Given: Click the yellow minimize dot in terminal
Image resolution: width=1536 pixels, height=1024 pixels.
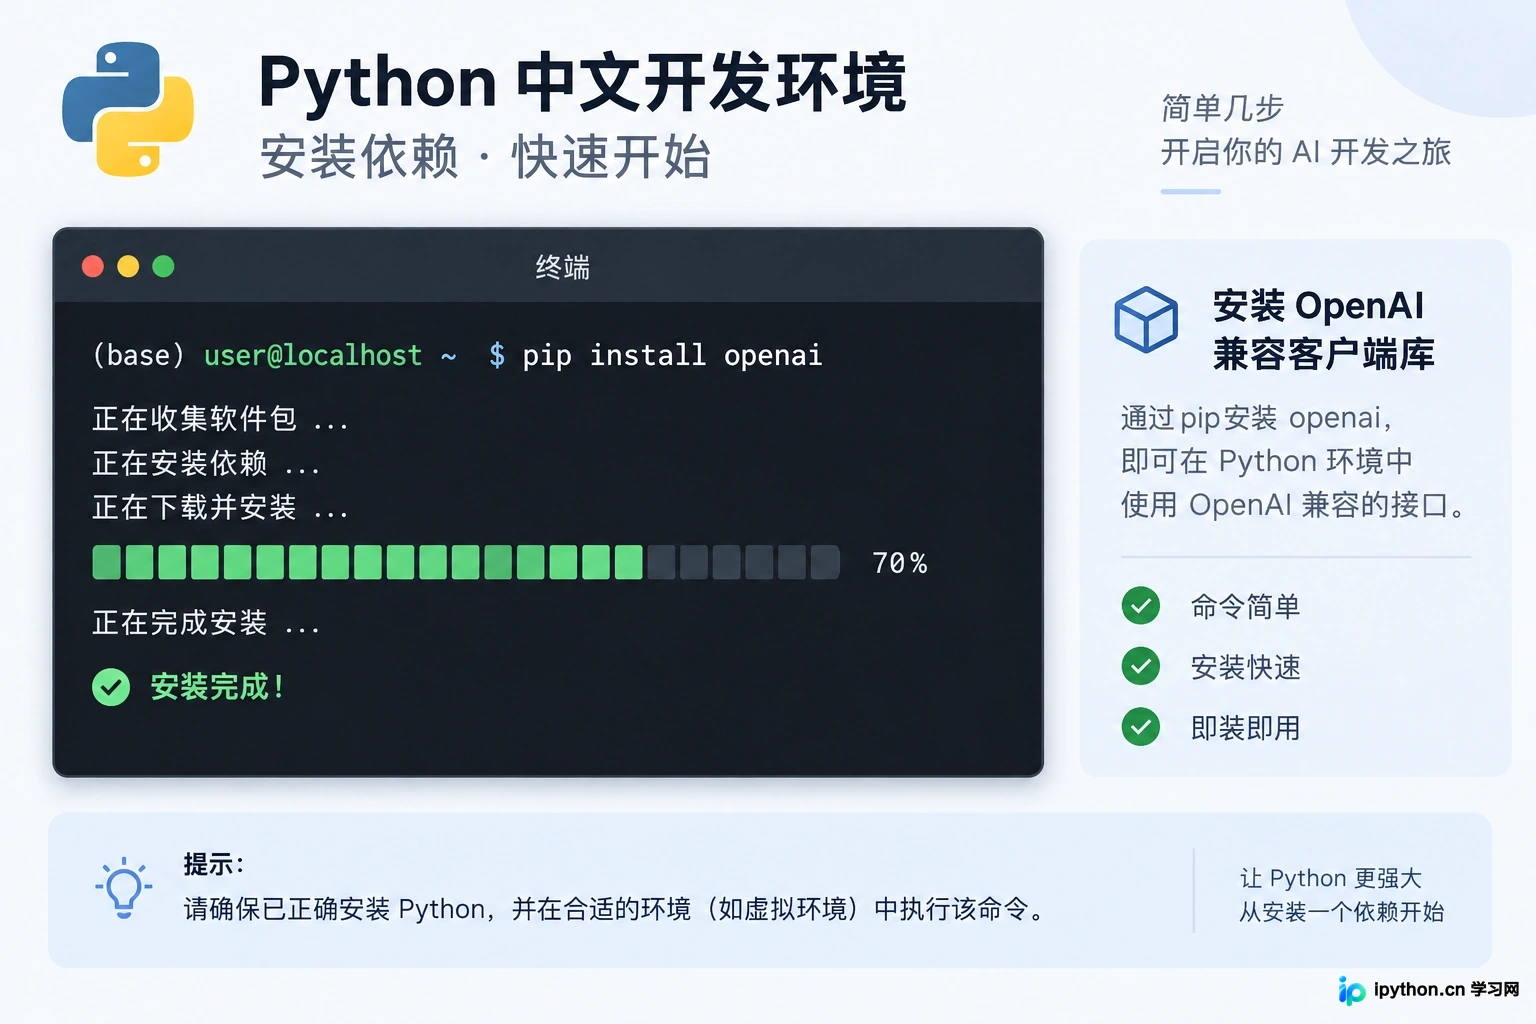Looking at the screenshot, I should (x=128, y=266).
